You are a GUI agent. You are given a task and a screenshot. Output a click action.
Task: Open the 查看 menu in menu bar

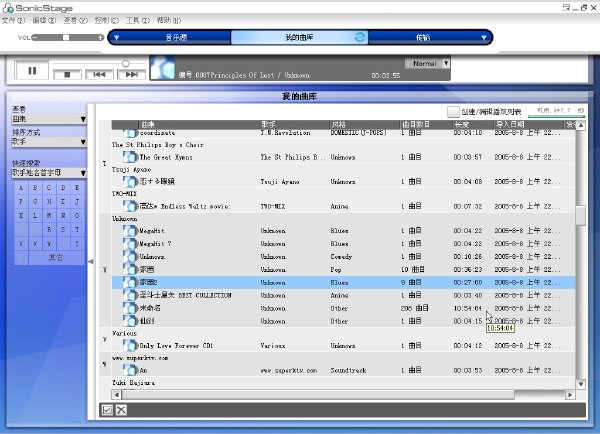[75, 20]
